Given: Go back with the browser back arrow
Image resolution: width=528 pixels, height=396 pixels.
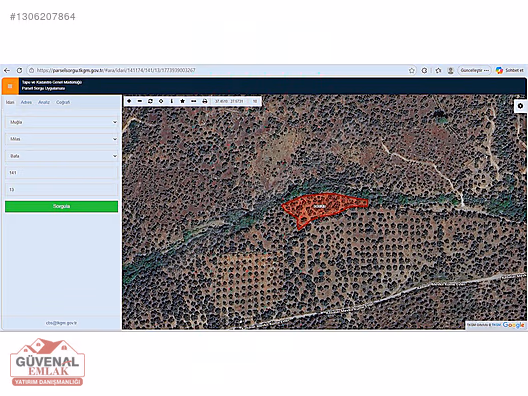Looking at the screenshot, I should (x=7, y=70).
